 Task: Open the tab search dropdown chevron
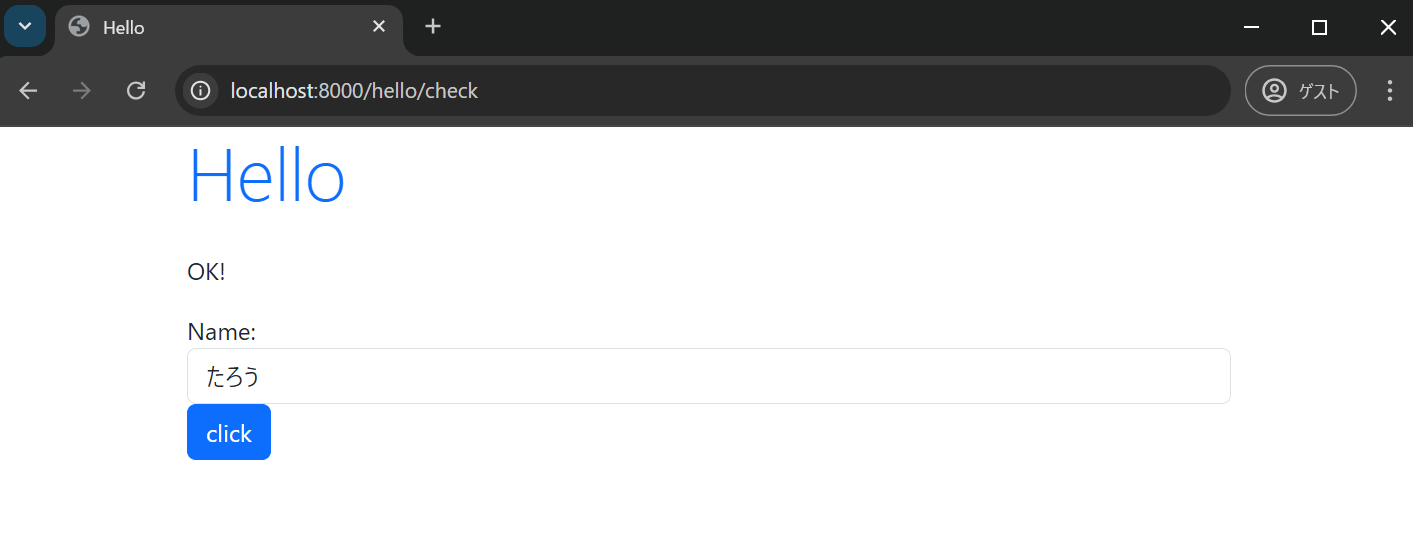point(25,26)
